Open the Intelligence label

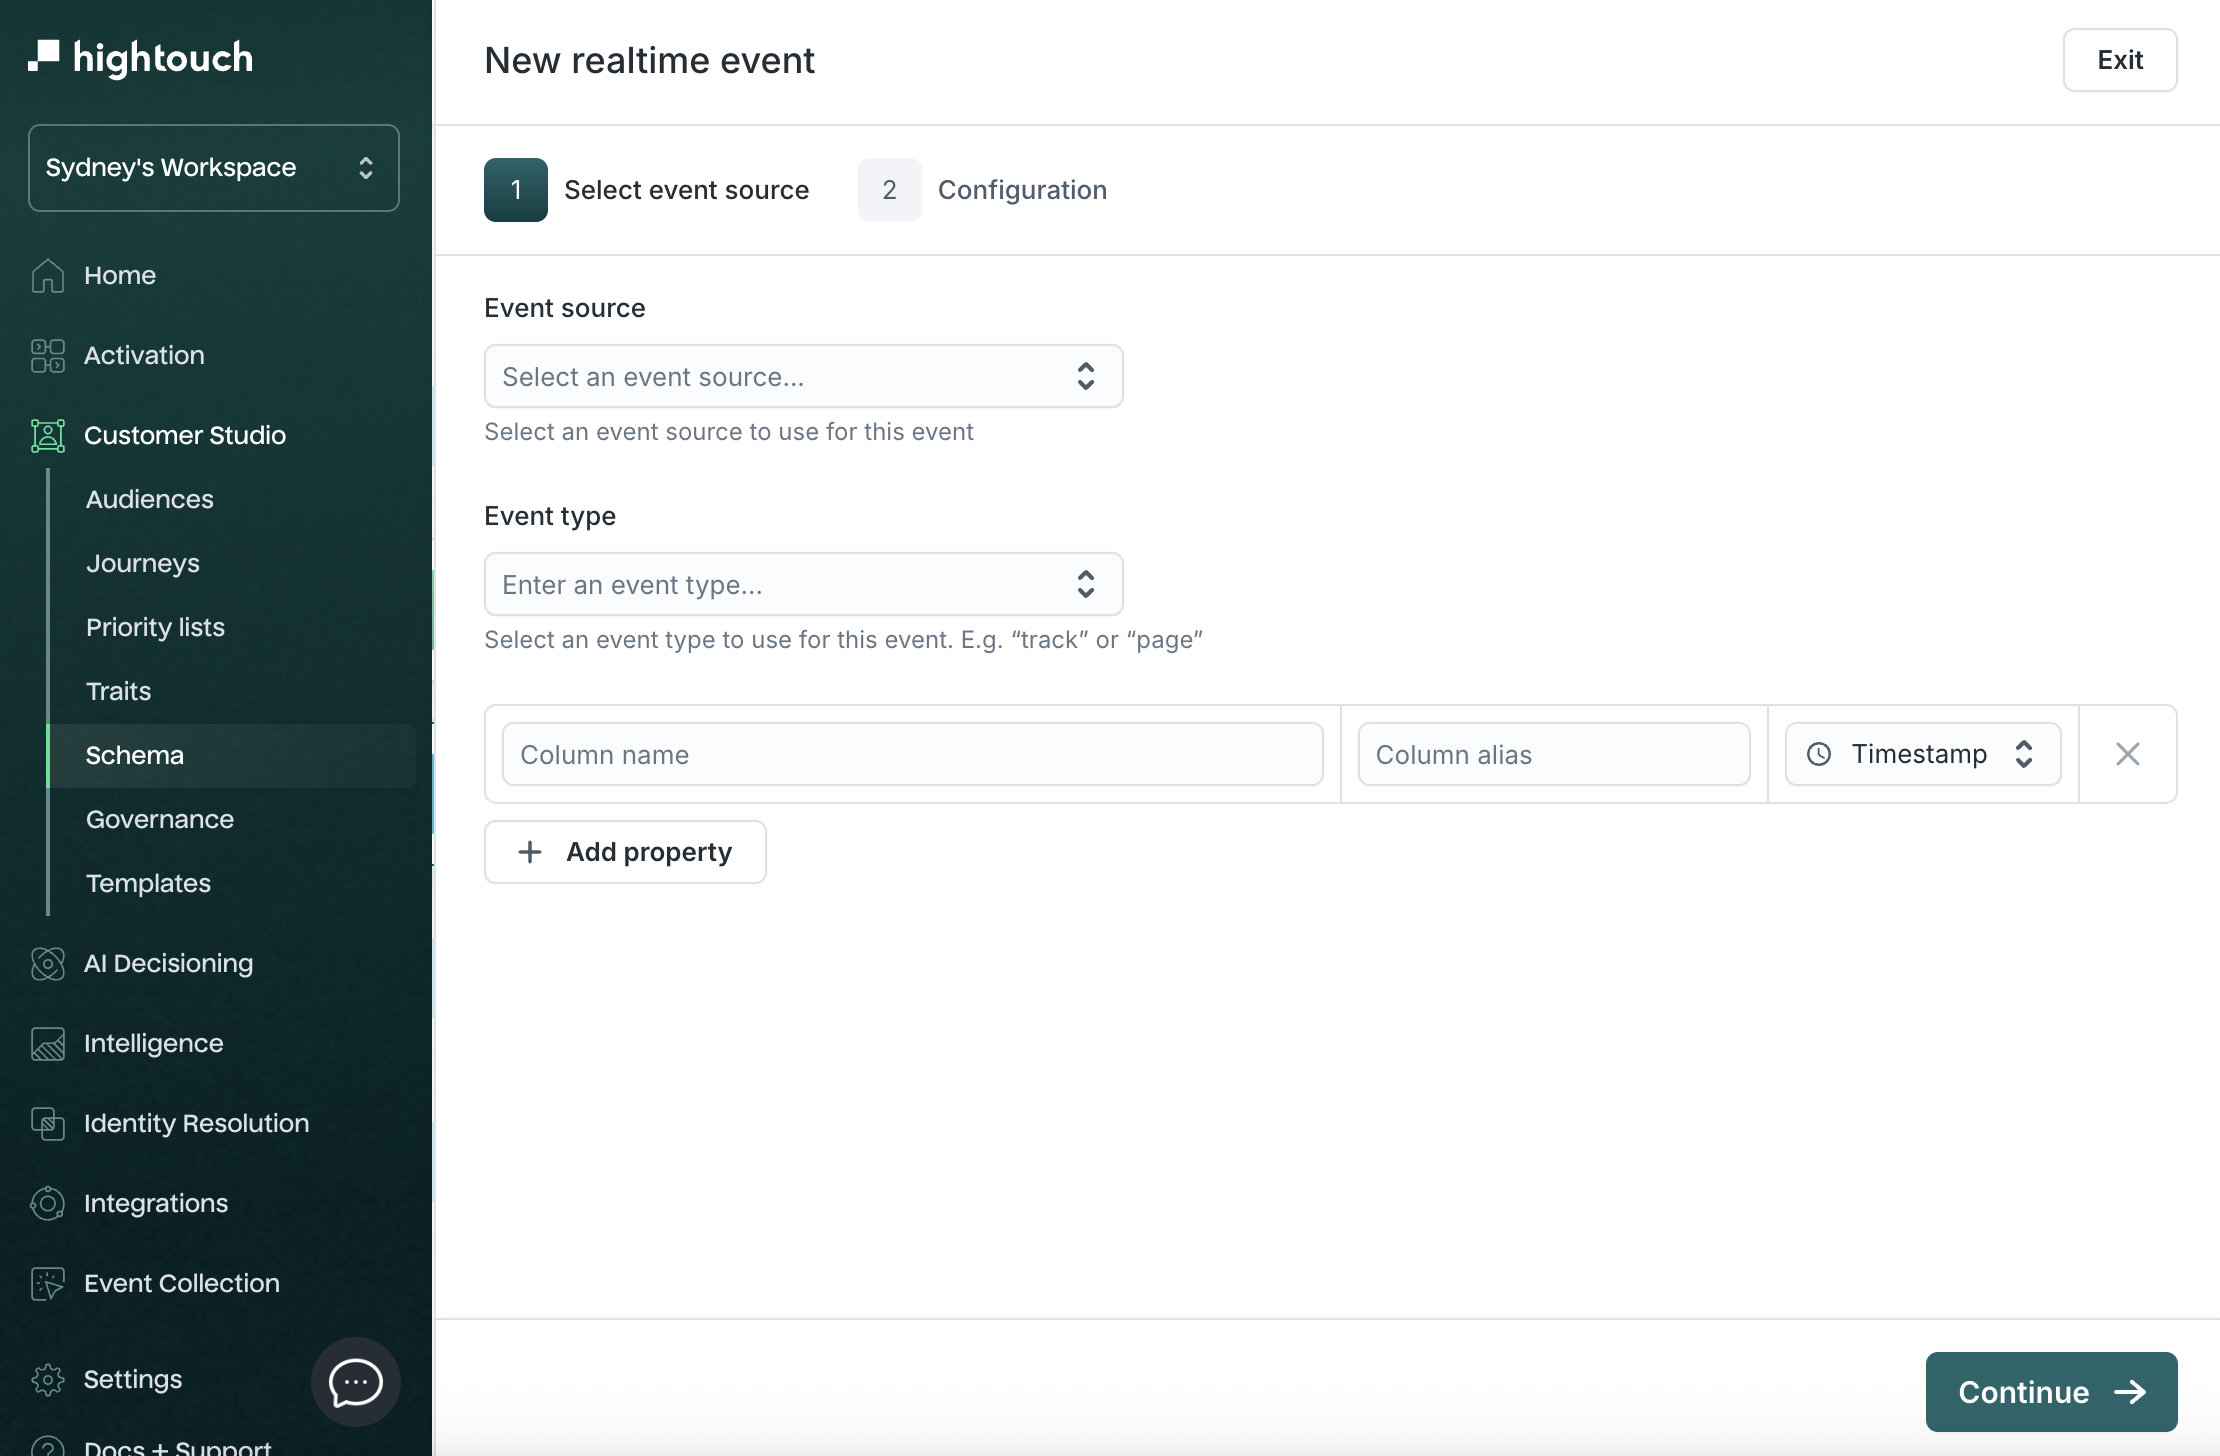point(153,1043)
